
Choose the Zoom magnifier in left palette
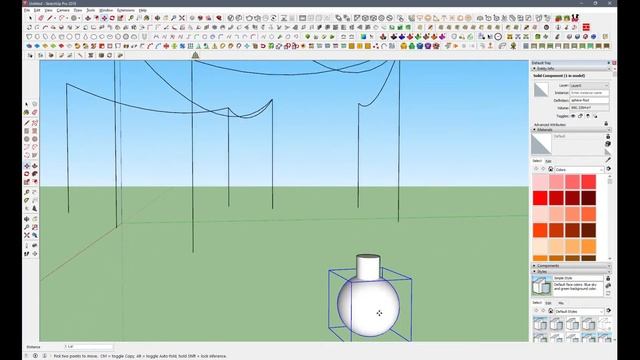27,227
